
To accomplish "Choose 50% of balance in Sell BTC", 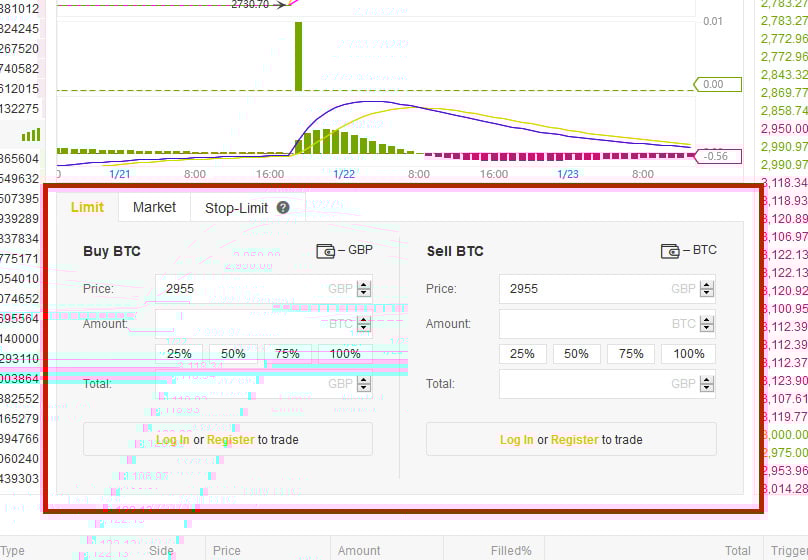I will [577, 354].
